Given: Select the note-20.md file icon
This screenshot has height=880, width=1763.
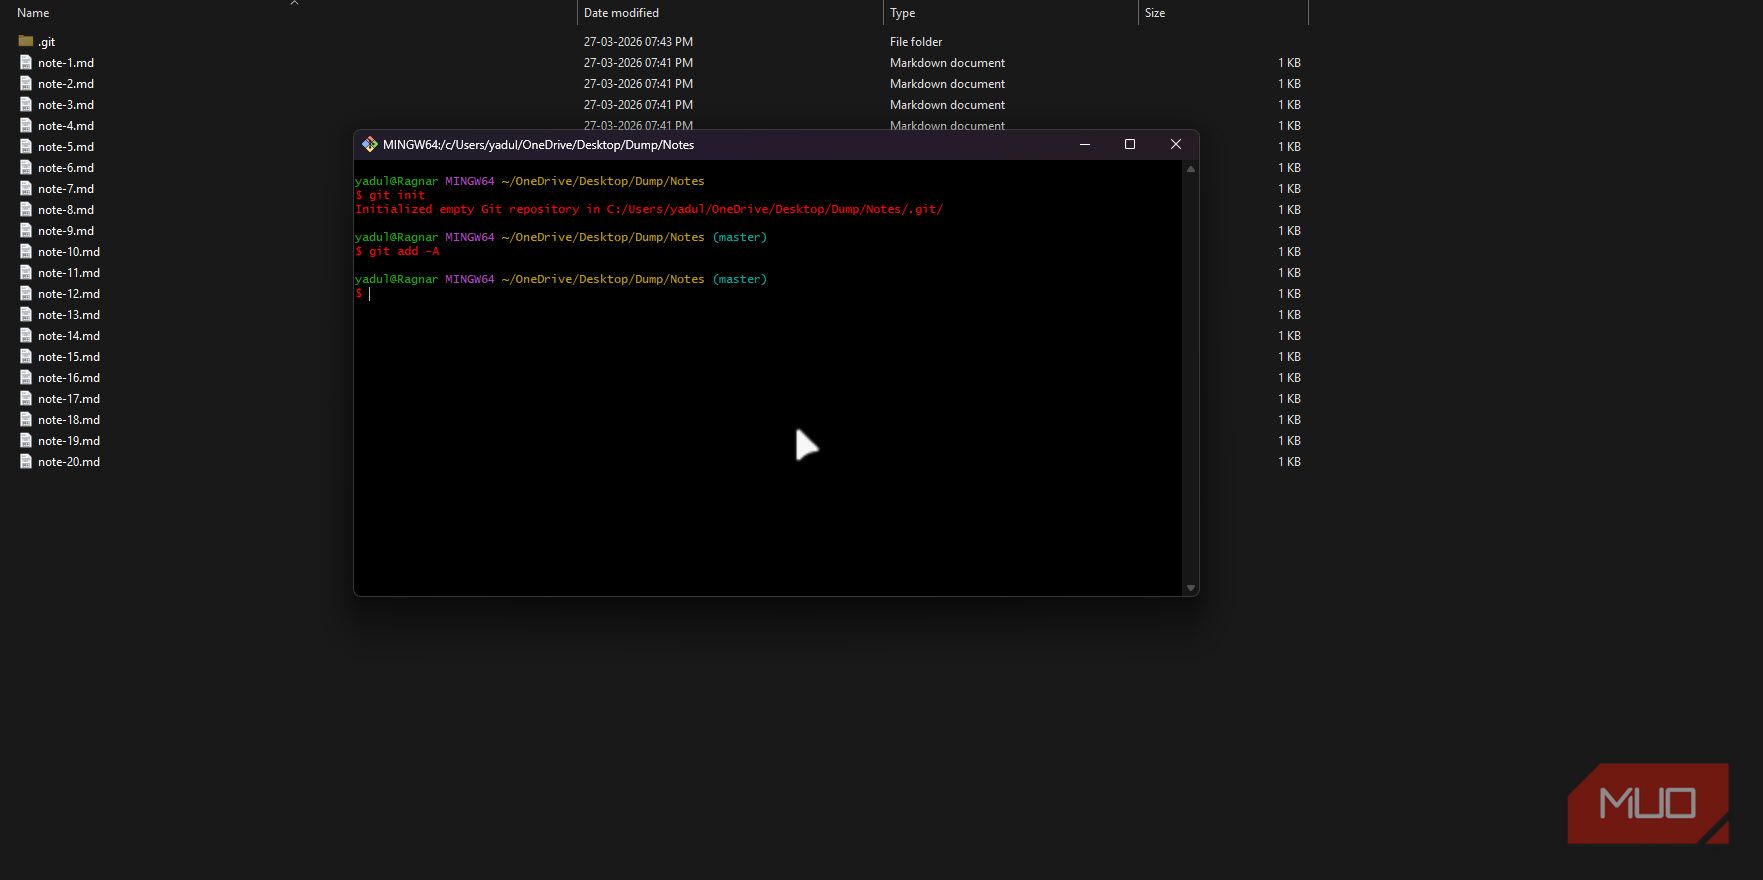Looking at the screenshot, I should 26,461.
